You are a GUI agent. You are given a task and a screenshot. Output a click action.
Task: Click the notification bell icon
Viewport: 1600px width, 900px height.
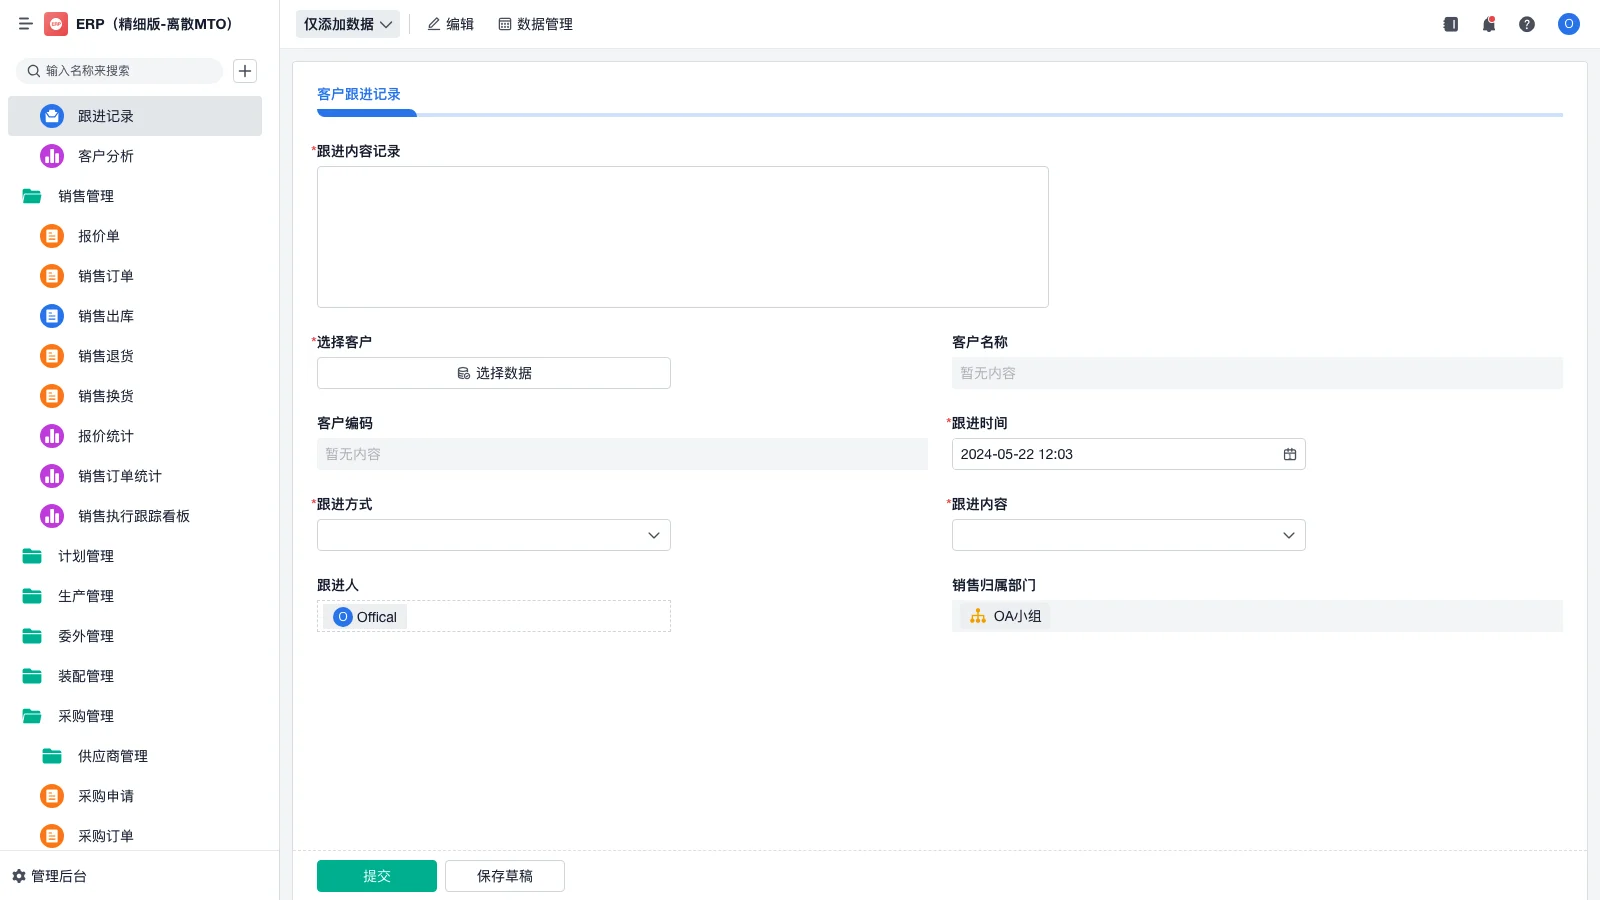point(1488,24)
